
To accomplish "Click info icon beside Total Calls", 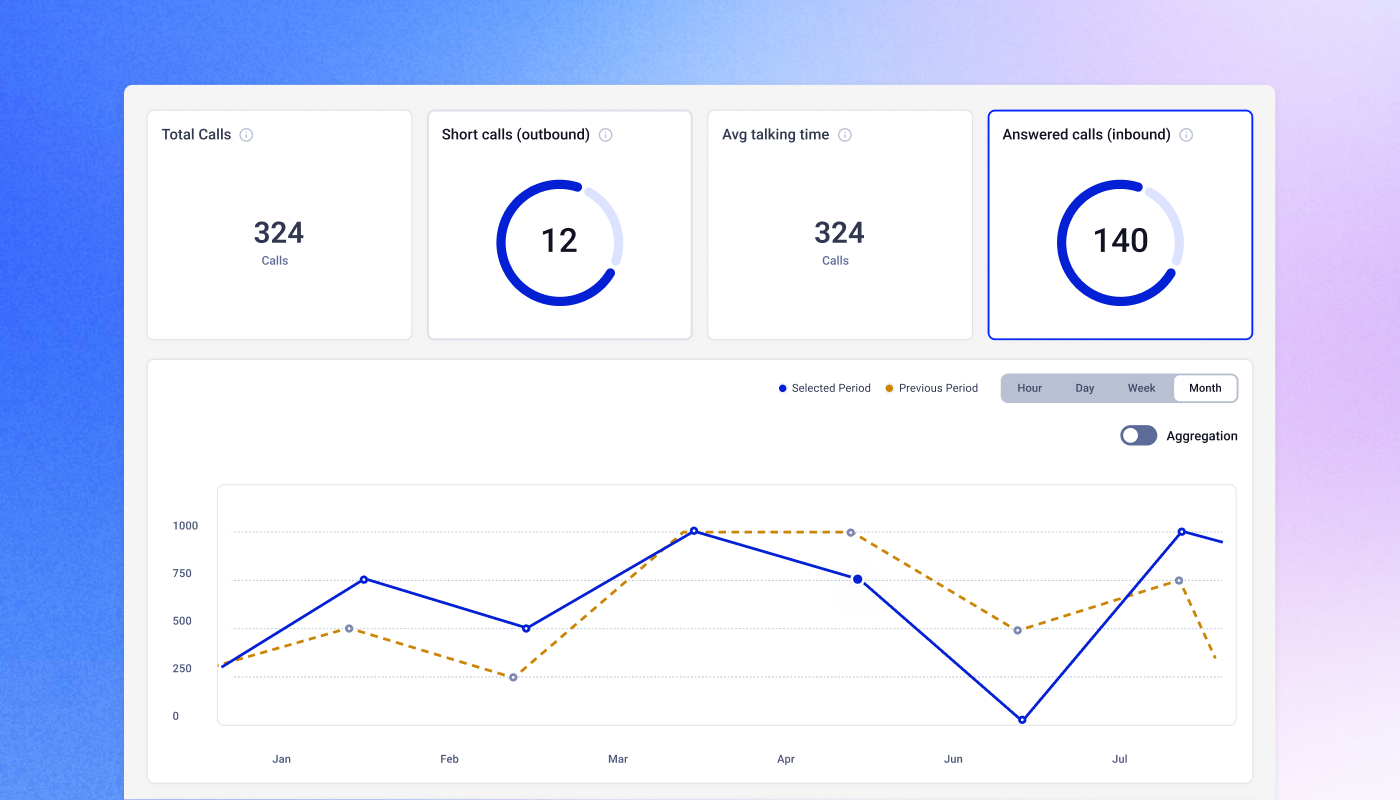I will pyautogui.click(x=246, y=135).
